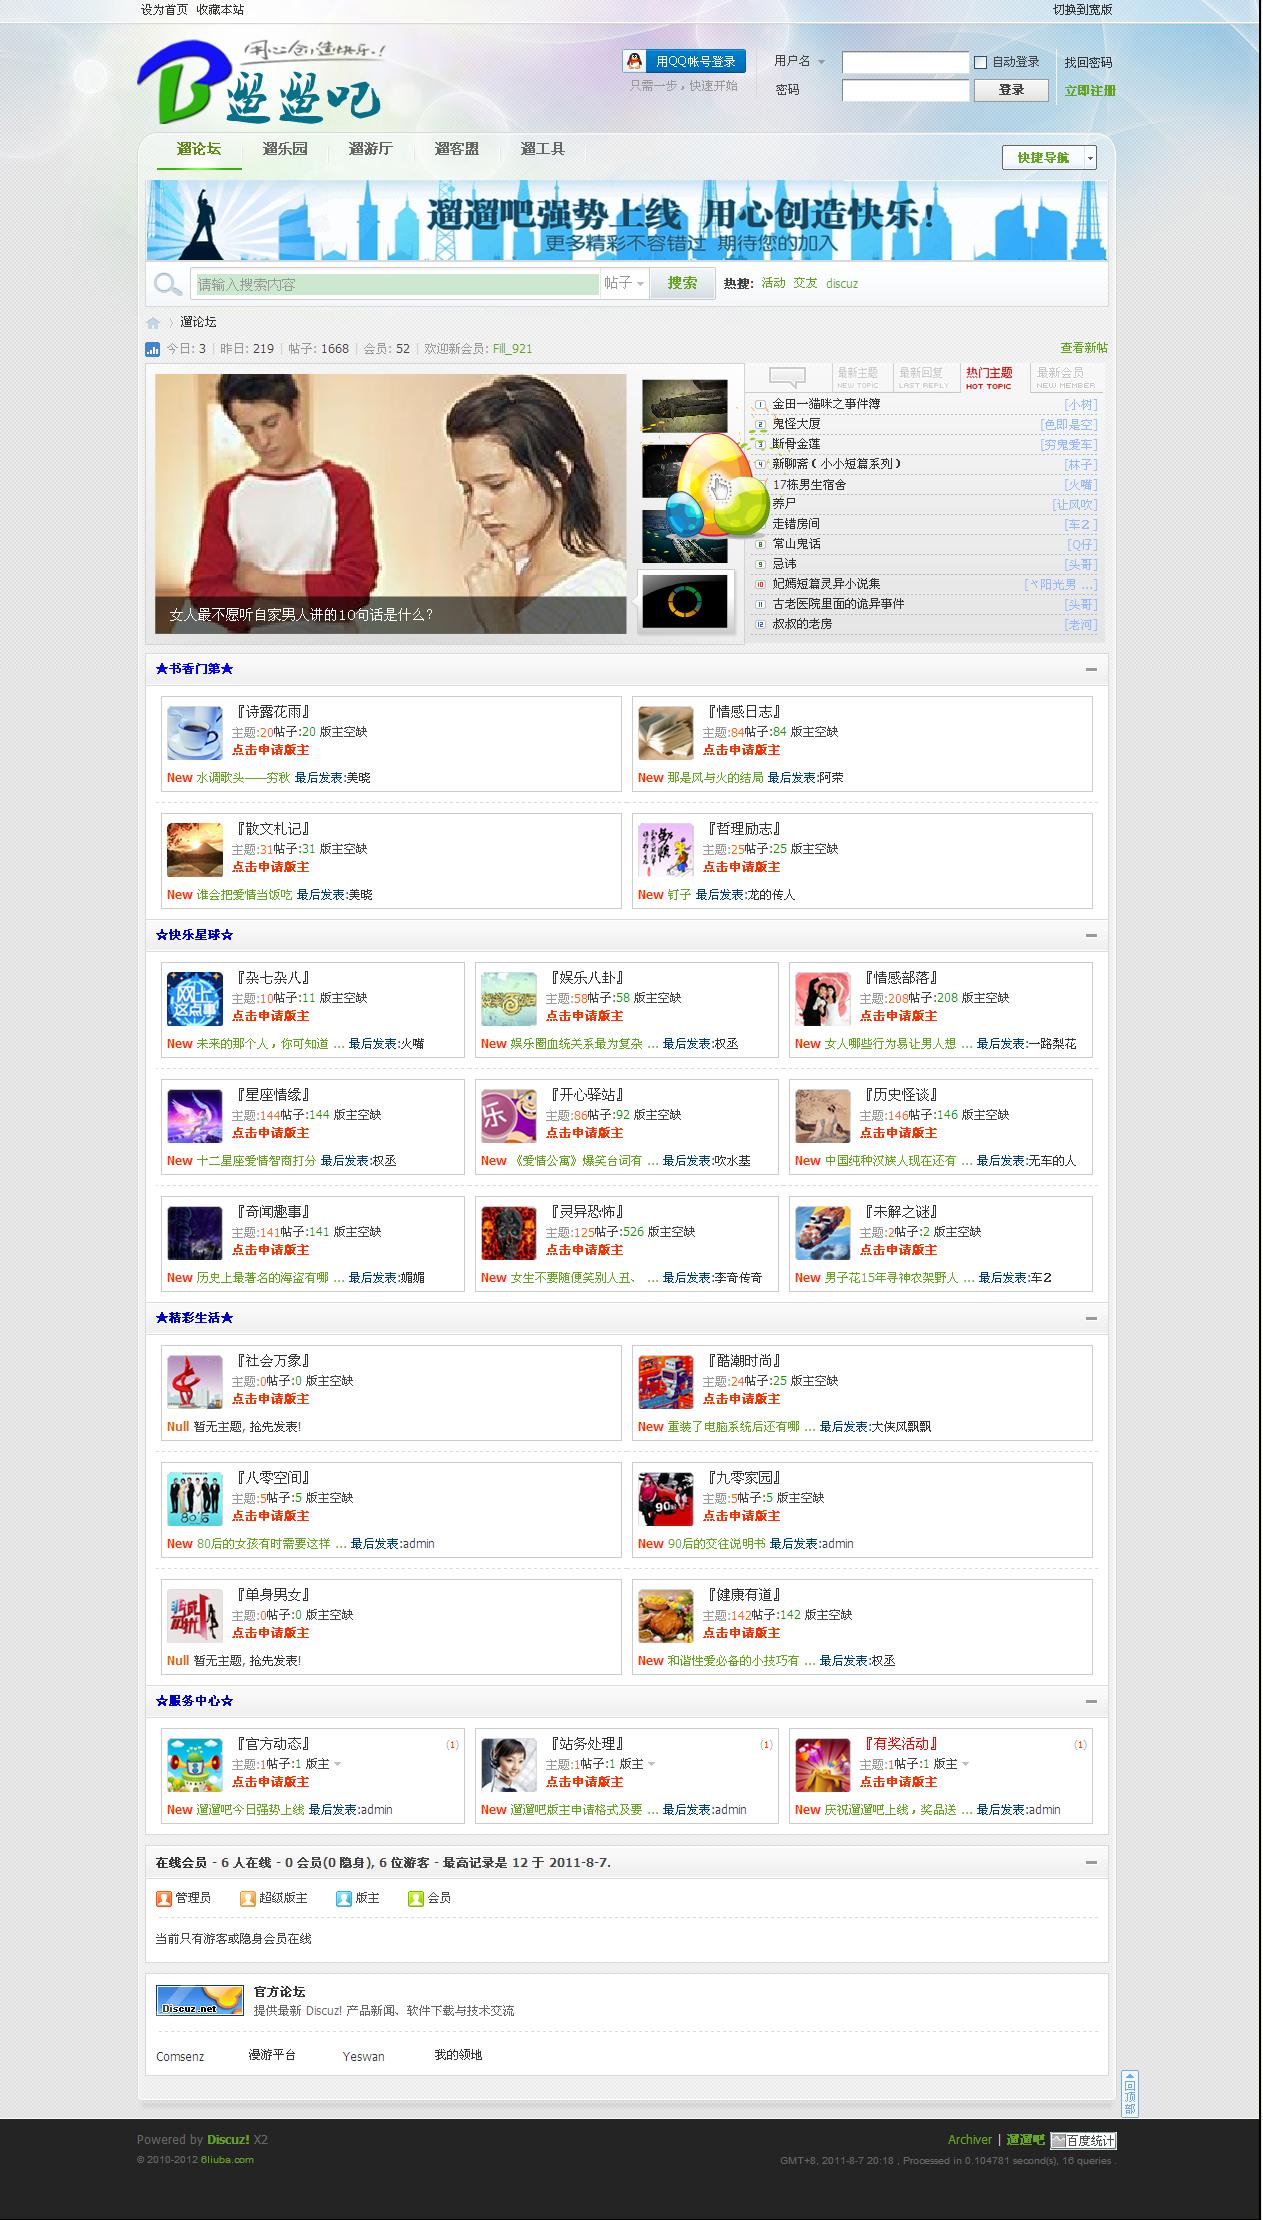Select the 遛工具 navigation tab

(543, 150)
